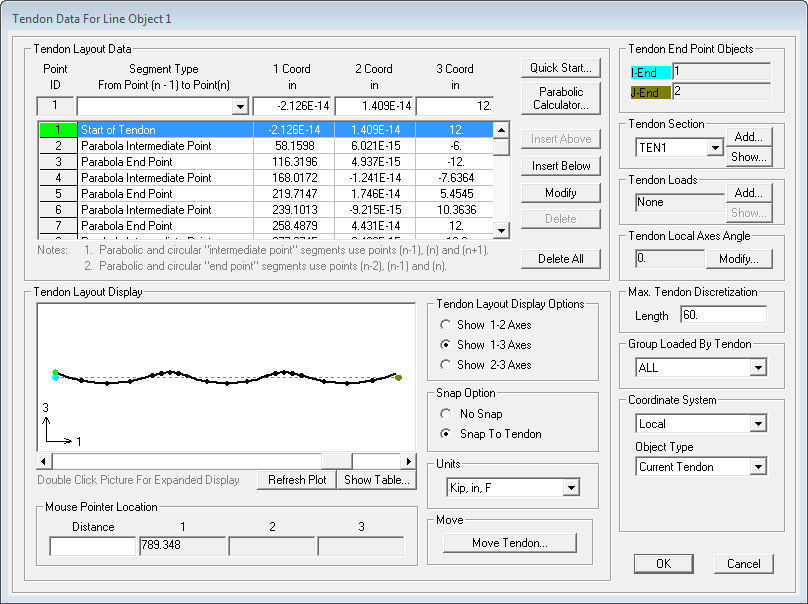The height and width of the screenshot is (604, 808).
Task: Select row 4 Parabola Intermediate Point
Action: point(266,178)
